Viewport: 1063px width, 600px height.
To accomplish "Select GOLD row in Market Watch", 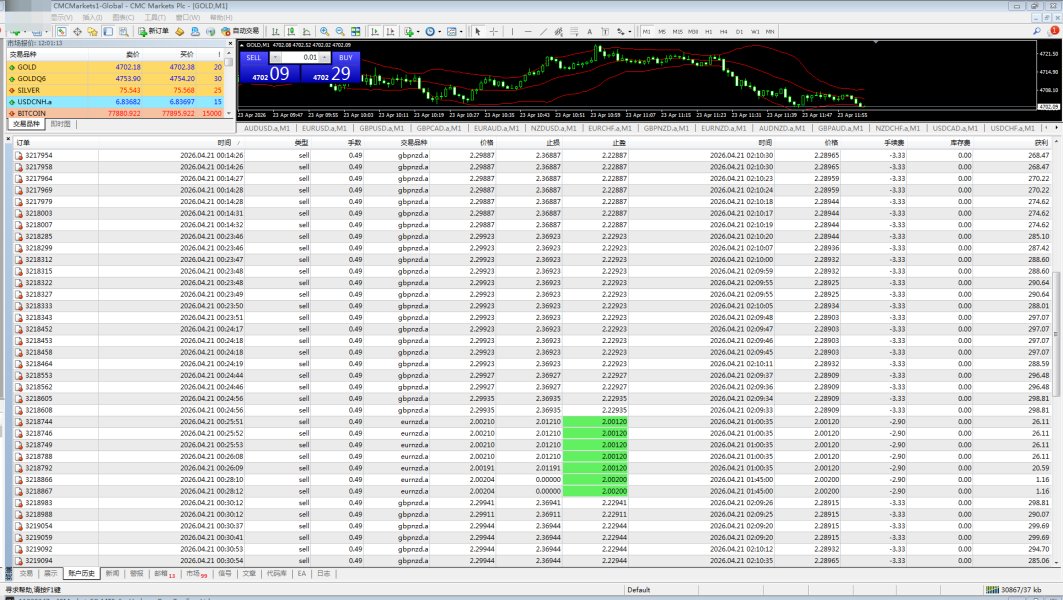I will pos(115,67).
